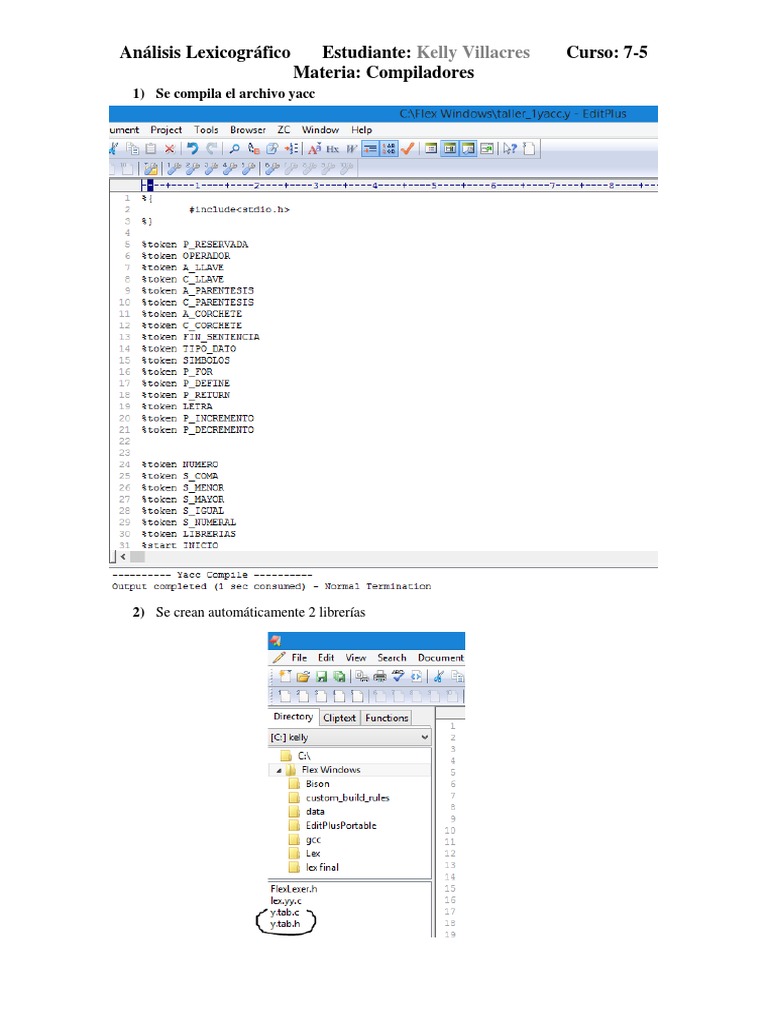Click the Copy icon in EditPlus toolbar
This screenshot has width=768, height=1024.
click(133, 149)
